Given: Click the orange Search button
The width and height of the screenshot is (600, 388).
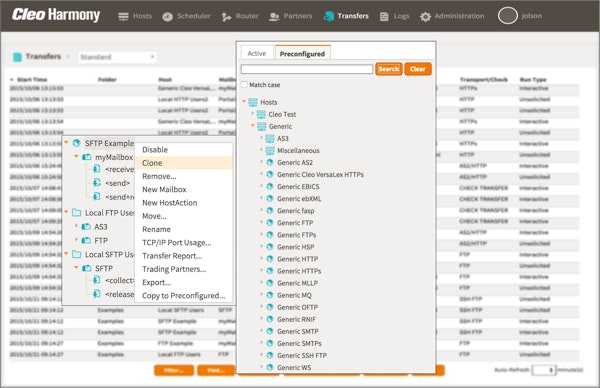Looking at the screenshot, I should tap(388, 69).
